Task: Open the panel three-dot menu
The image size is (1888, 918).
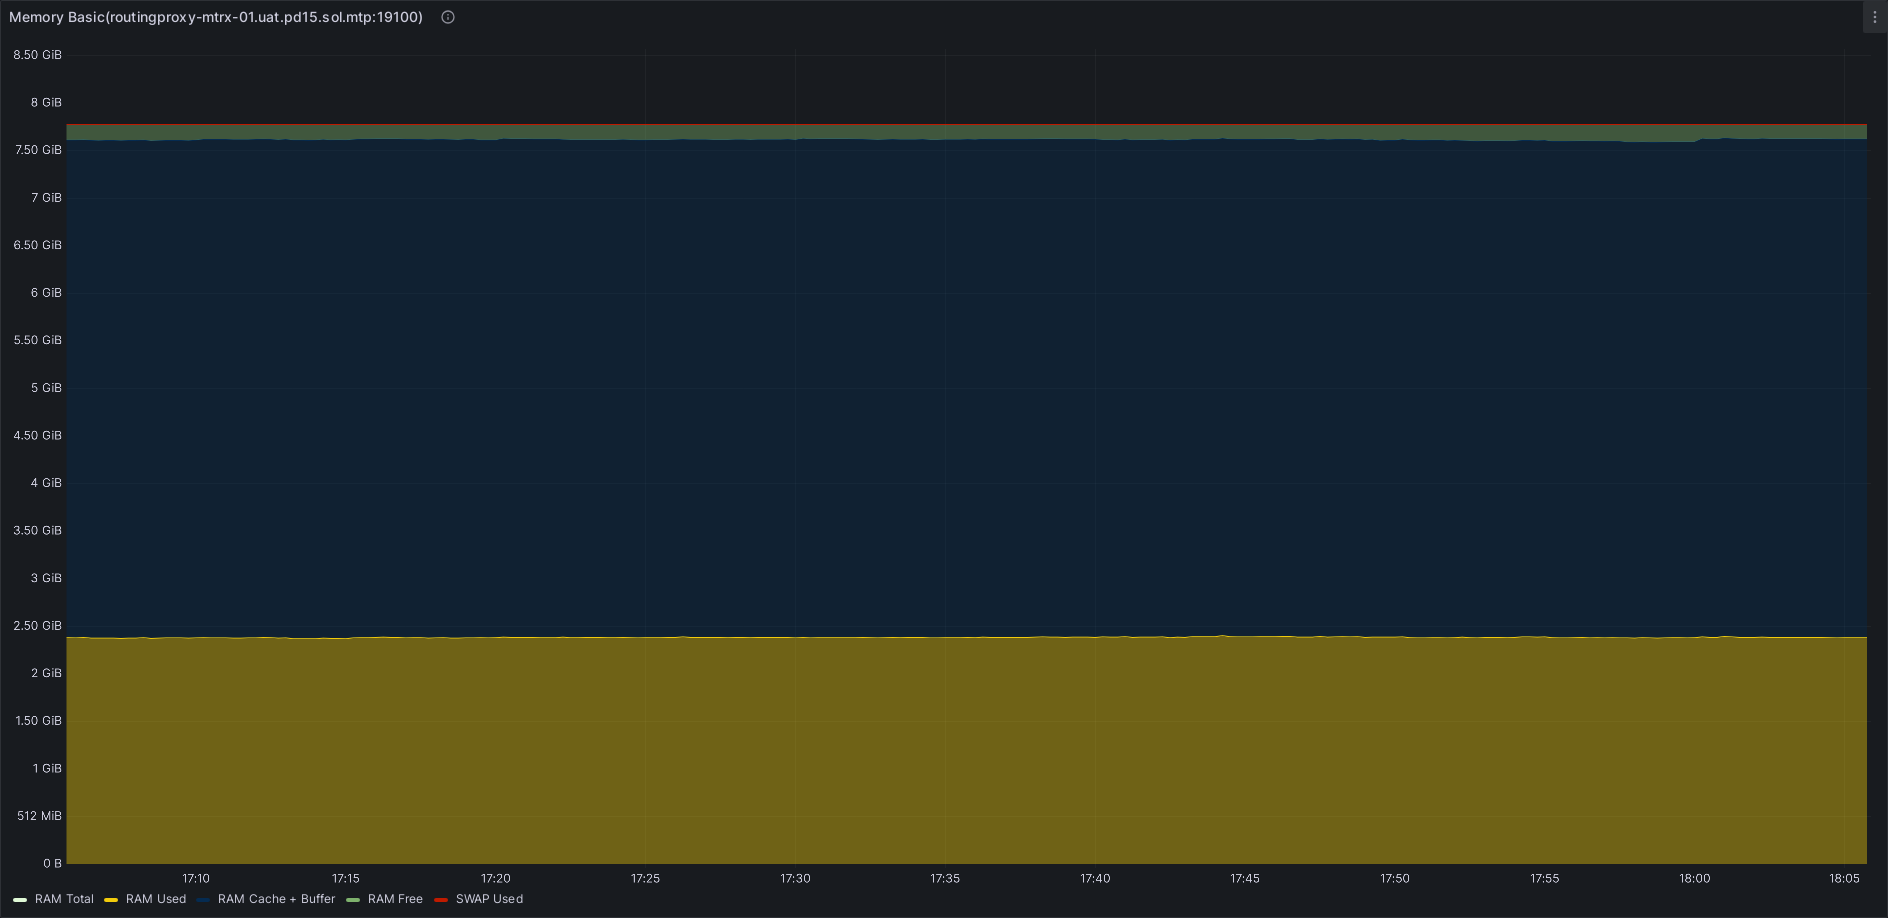Action: 1874,17
